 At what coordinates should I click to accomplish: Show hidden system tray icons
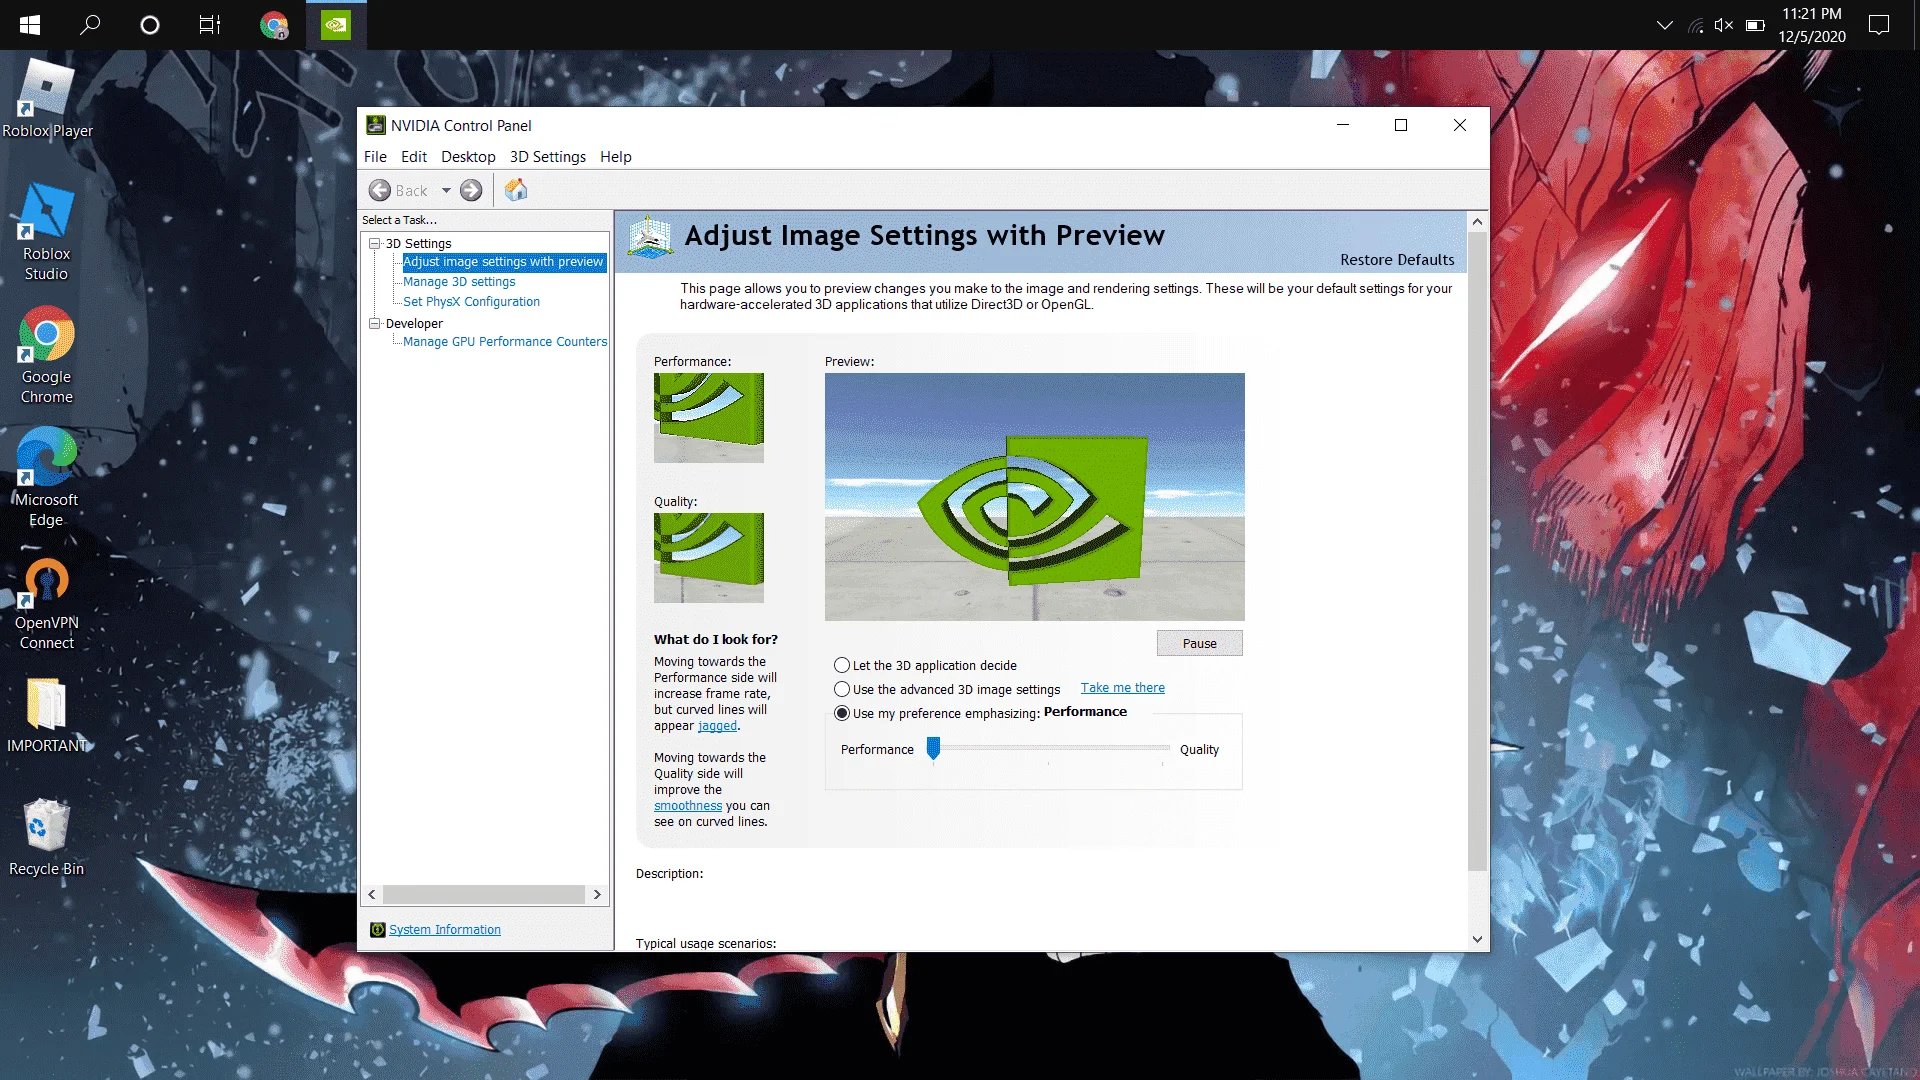click(1665, 25)
